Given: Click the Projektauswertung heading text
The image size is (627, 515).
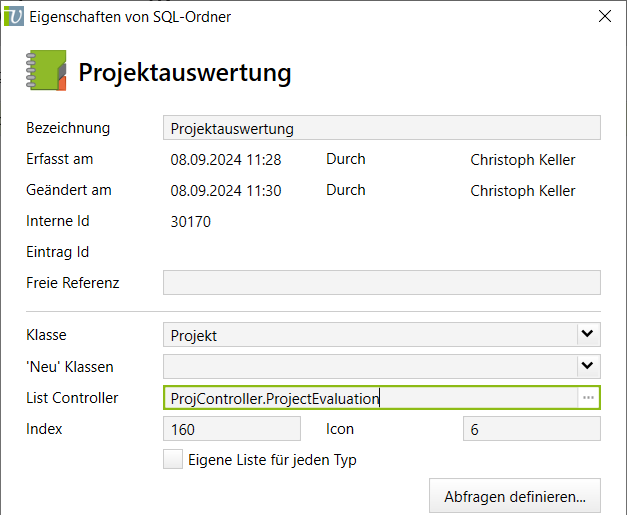Looking at the screenshot, I should (185, 73).
